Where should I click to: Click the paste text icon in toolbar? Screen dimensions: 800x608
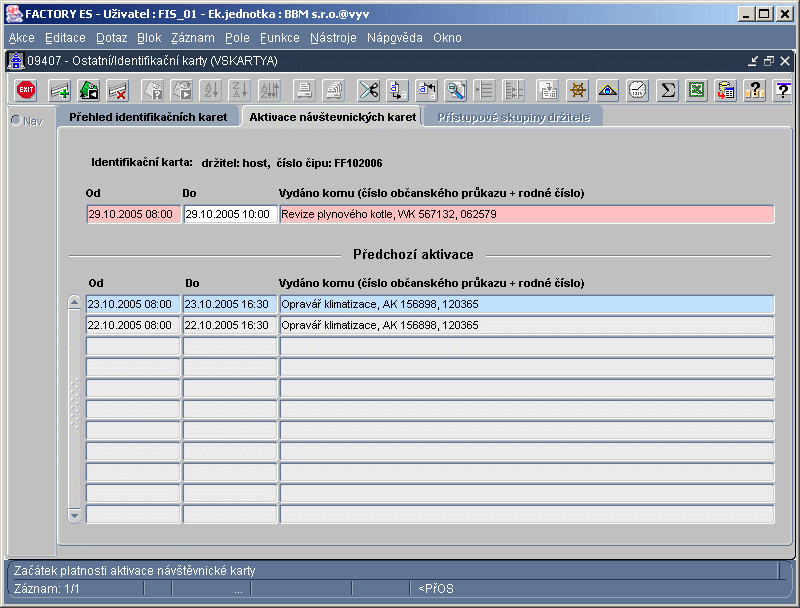(x=427, y=90)
